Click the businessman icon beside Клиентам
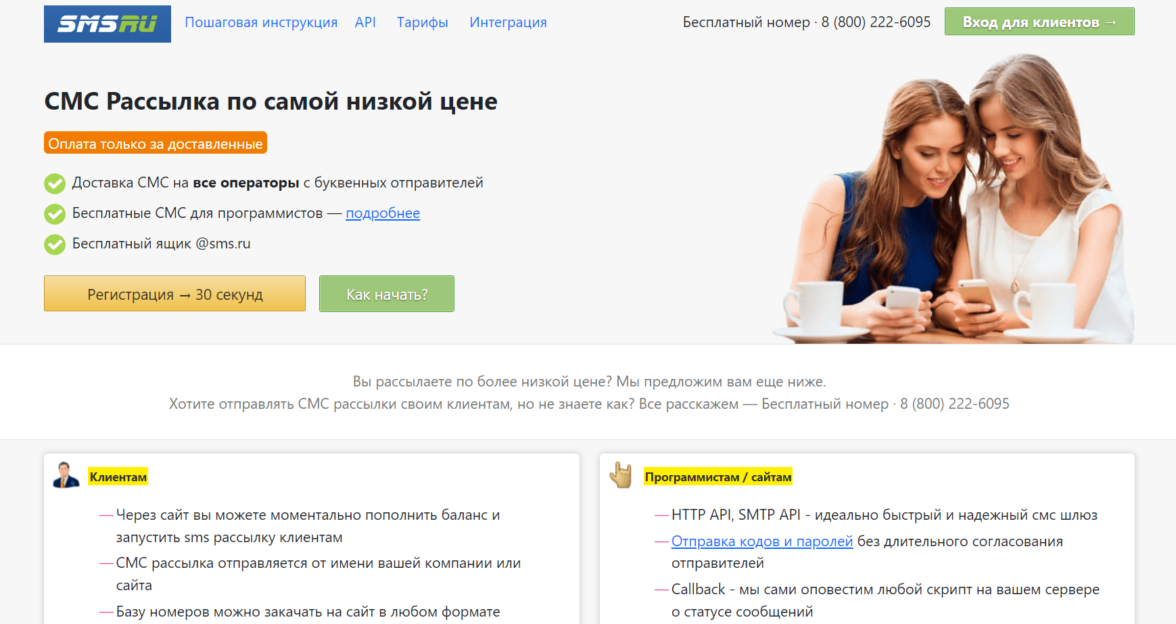The width and height of the screenshot is (1176, 624). click(66, 476)
